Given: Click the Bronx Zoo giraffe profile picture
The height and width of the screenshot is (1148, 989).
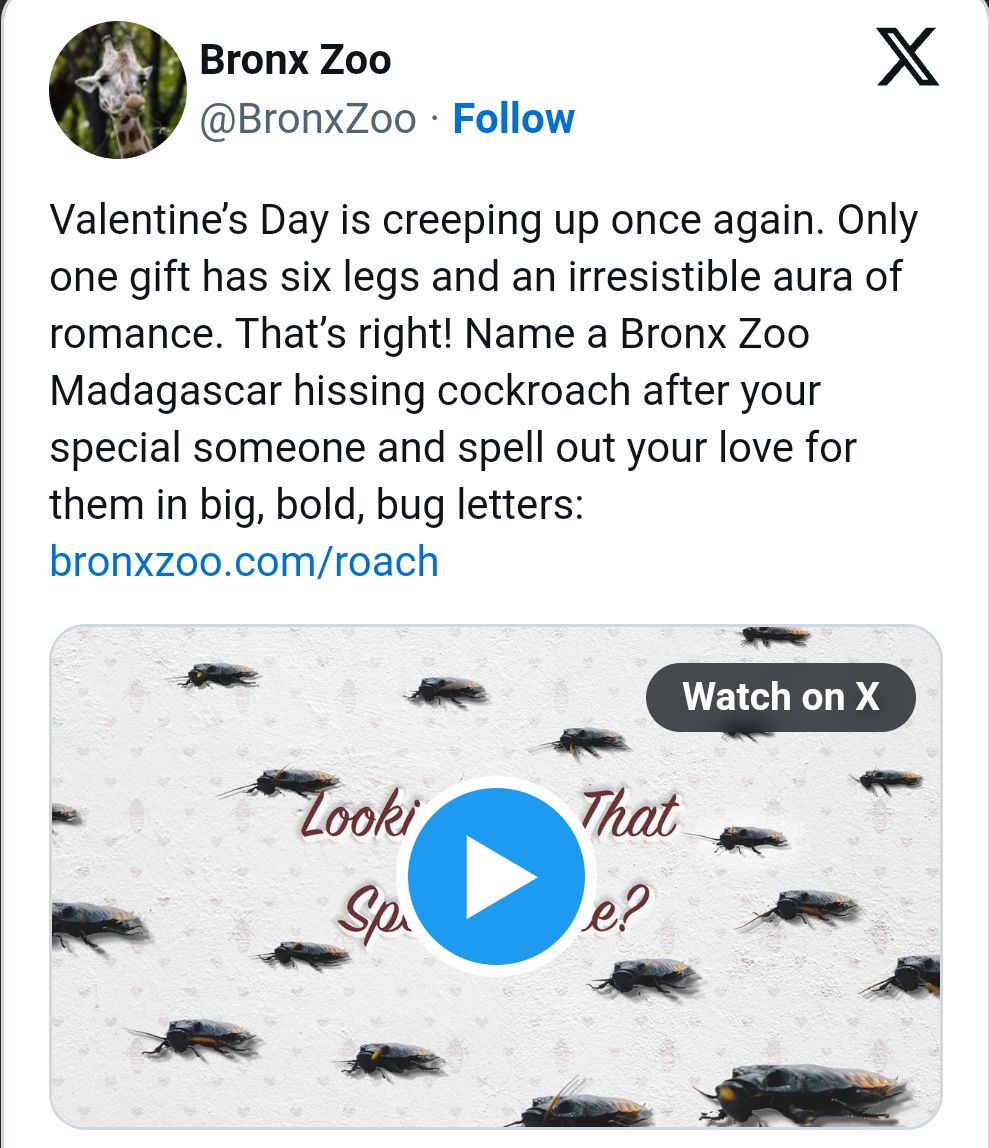Looking at the screenshot, I should (x=118, y=90).
